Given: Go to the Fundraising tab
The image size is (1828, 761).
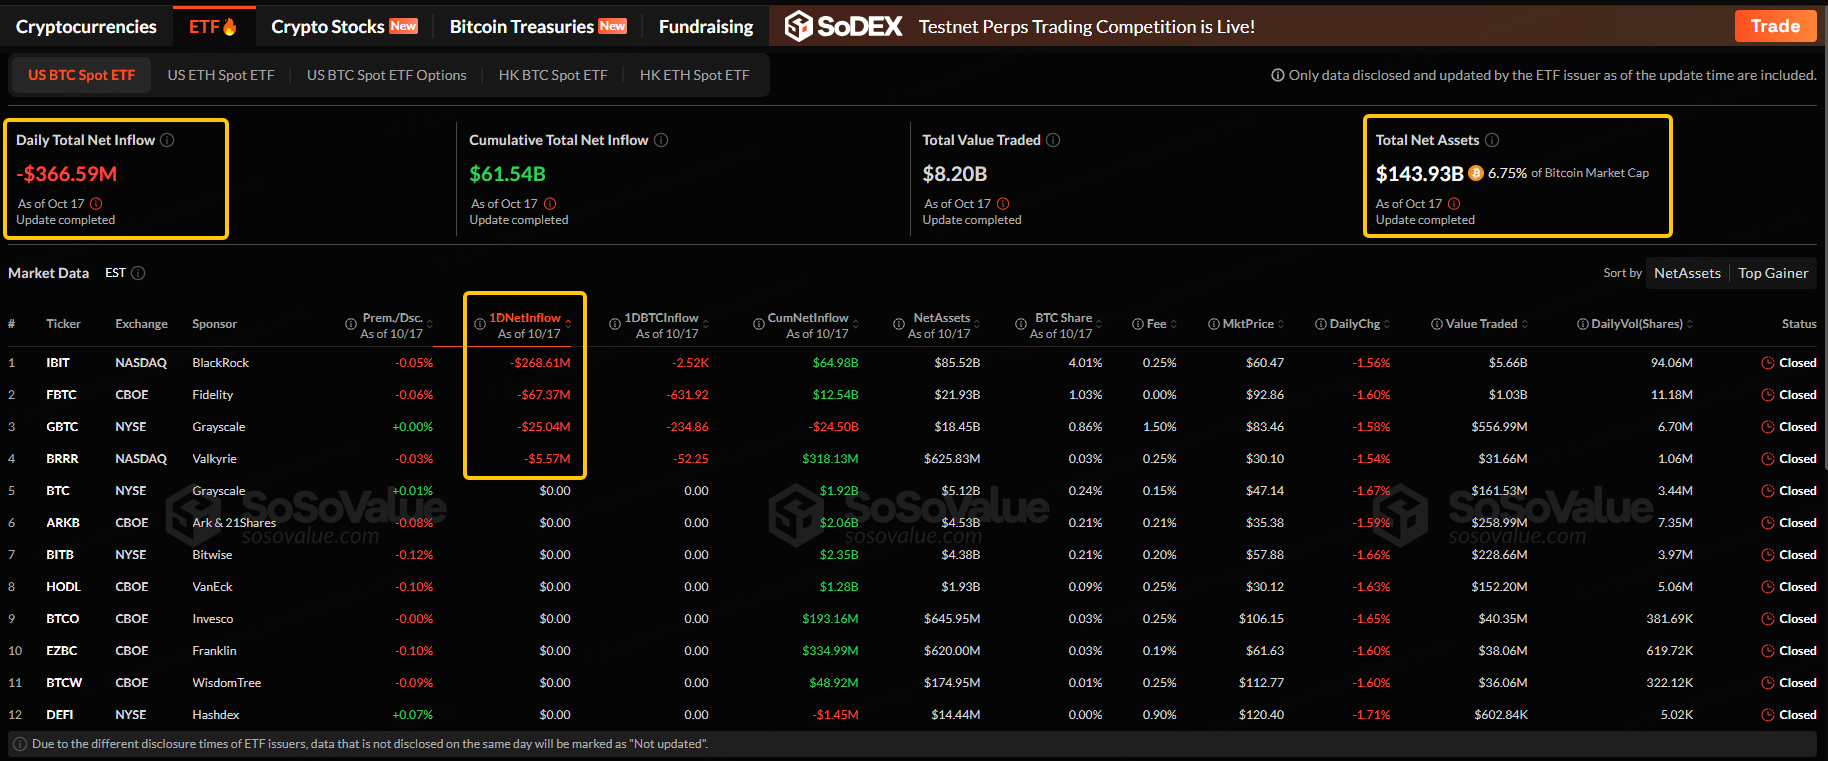Looking at the screenshot, I should 706,27.
